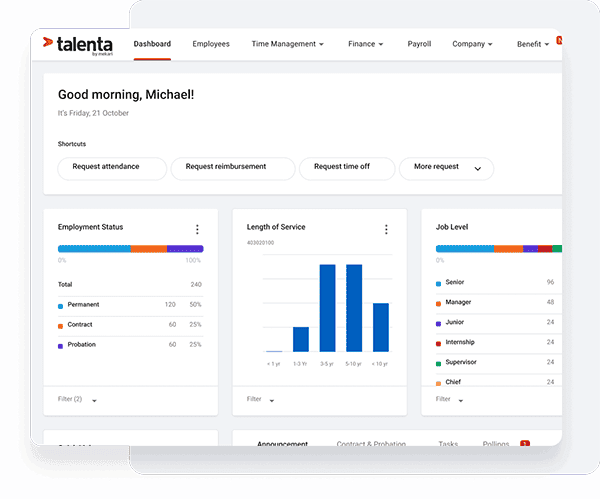Click the Length of Service title

(x=276, y=227)
